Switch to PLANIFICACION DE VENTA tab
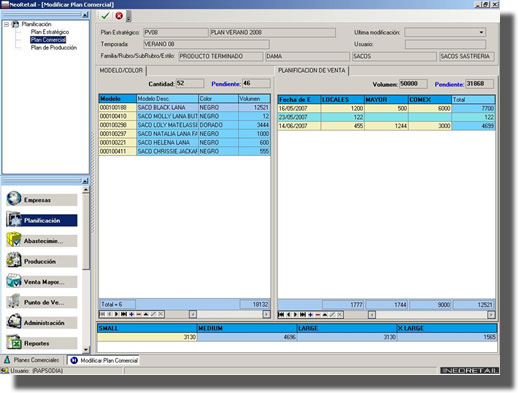Screen dimensions: 518x393 point(312,70)
